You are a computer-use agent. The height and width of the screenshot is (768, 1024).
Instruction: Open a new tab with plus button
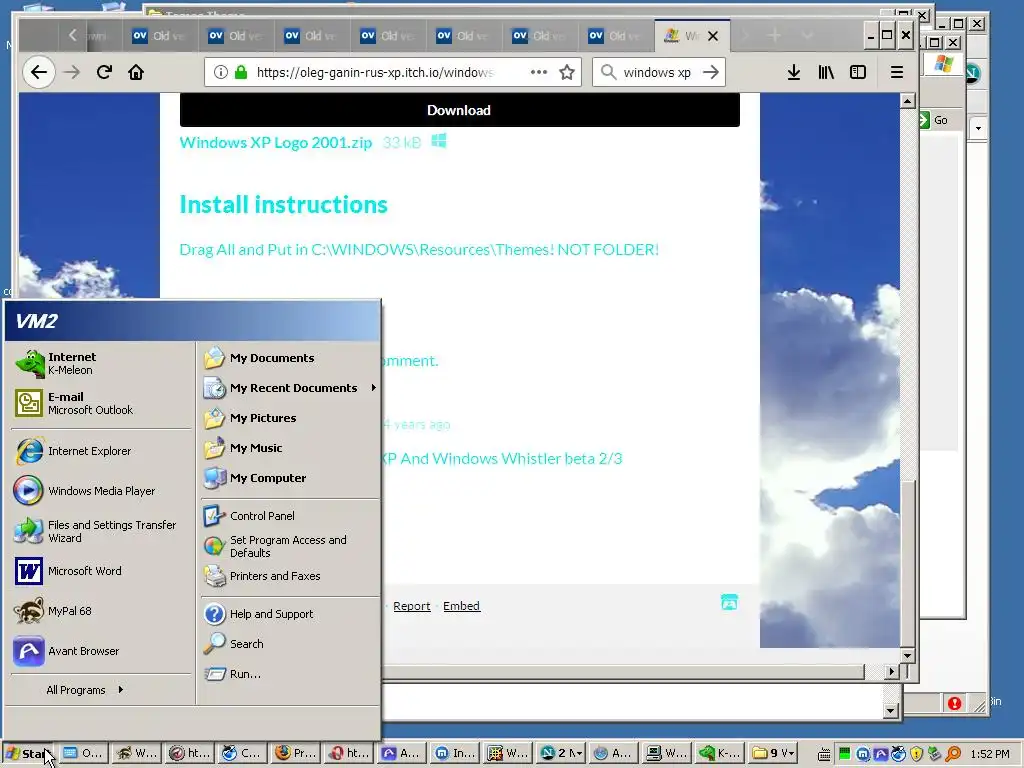[774, 35]
